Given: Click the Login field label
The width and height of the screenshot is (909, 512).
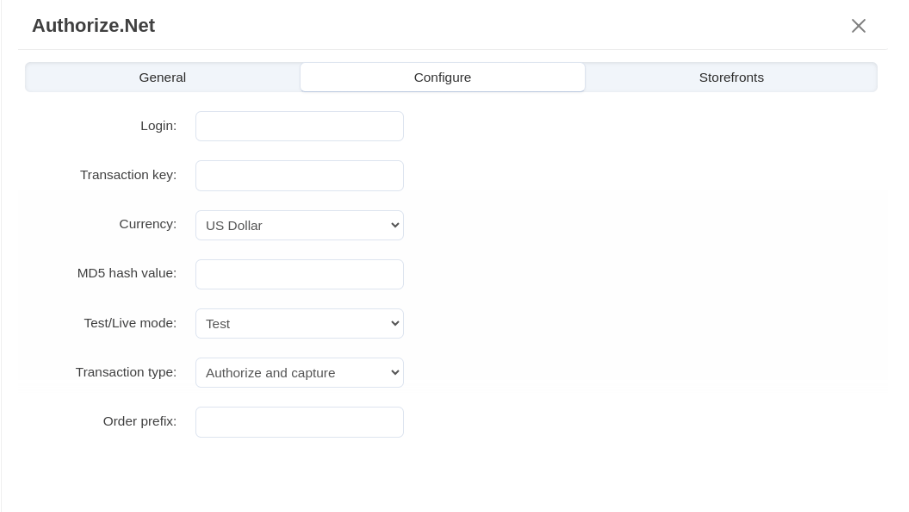Looking at the screenshot, I should pos(158,126).
